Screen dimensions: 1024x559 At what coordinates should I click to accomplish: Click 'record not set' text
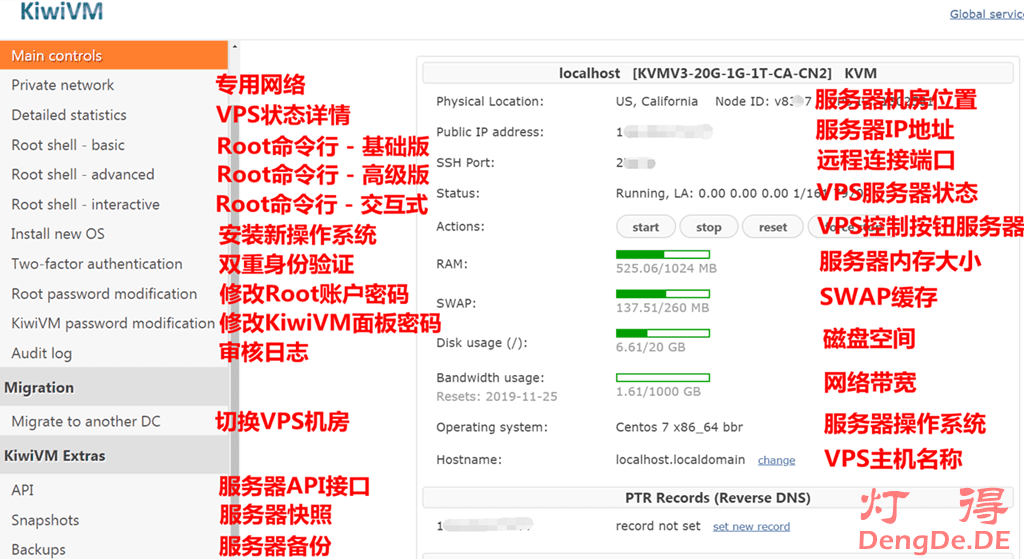(x=658, y=526)
